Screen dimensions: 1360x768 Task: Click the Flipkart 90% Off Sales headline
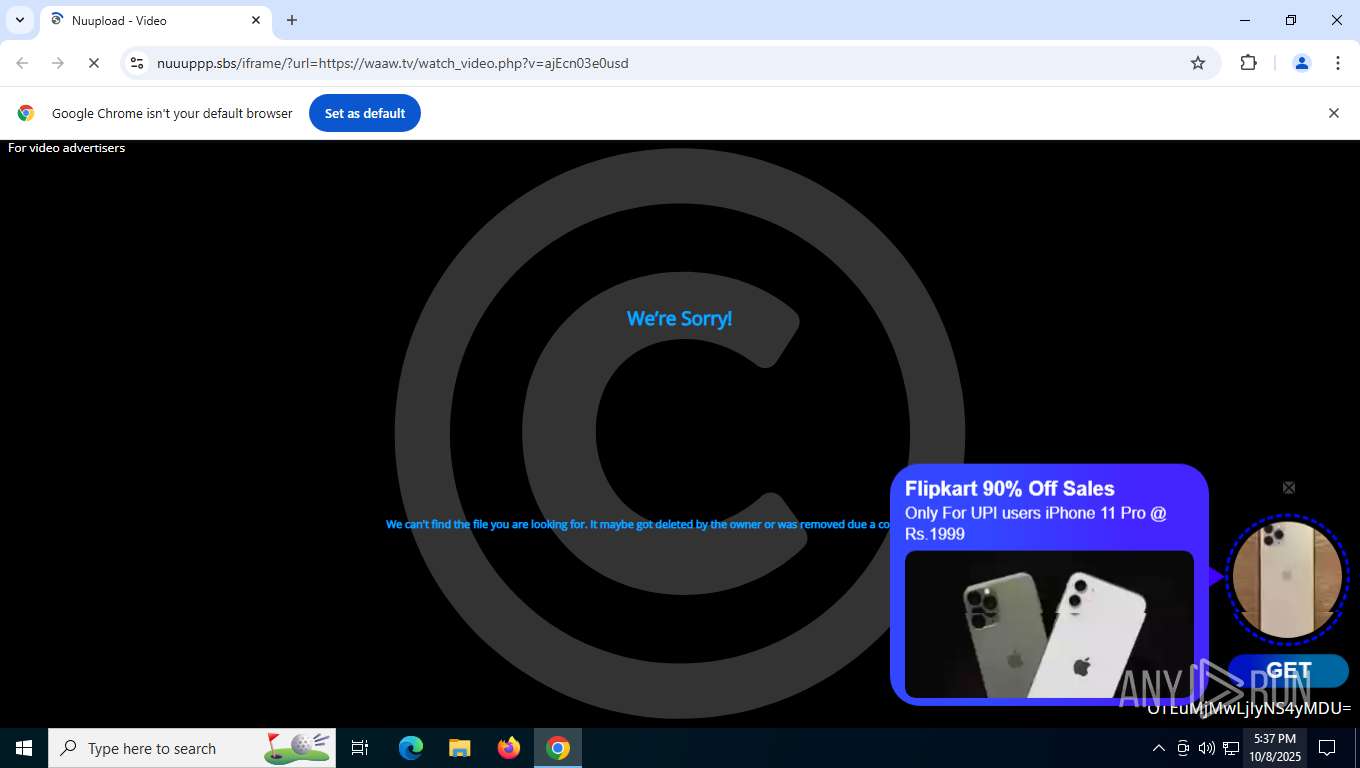(x=1009, y=489)
